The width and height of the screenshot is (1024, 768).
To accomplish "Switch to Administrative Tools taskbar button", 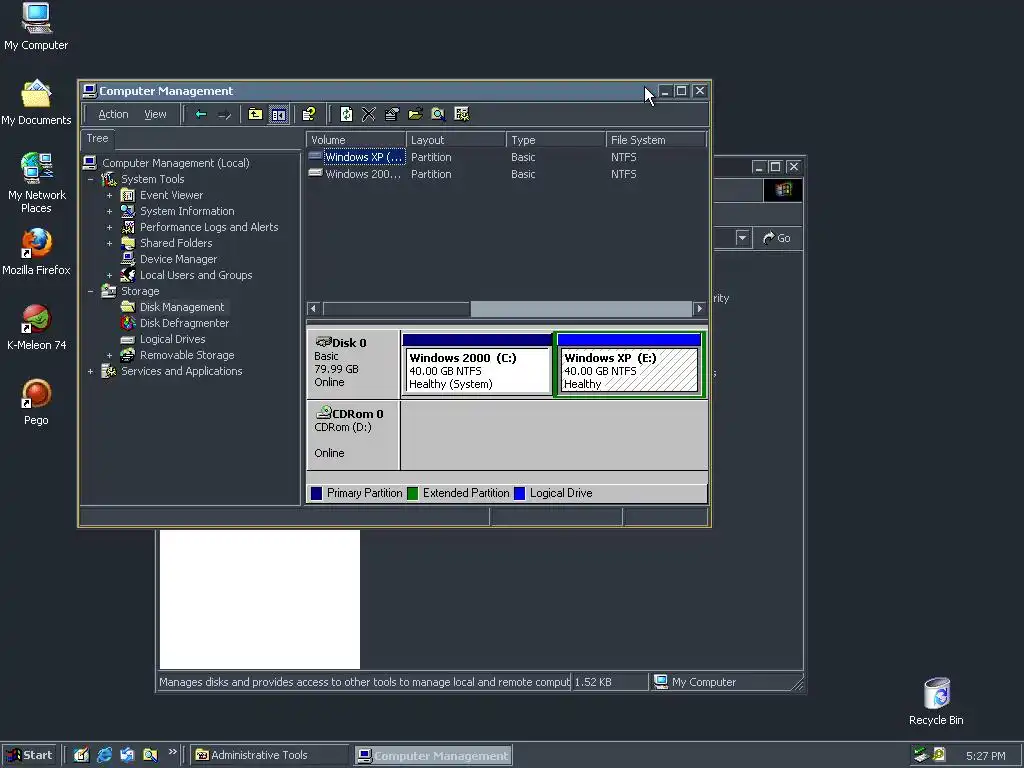I will coord(270,755).
